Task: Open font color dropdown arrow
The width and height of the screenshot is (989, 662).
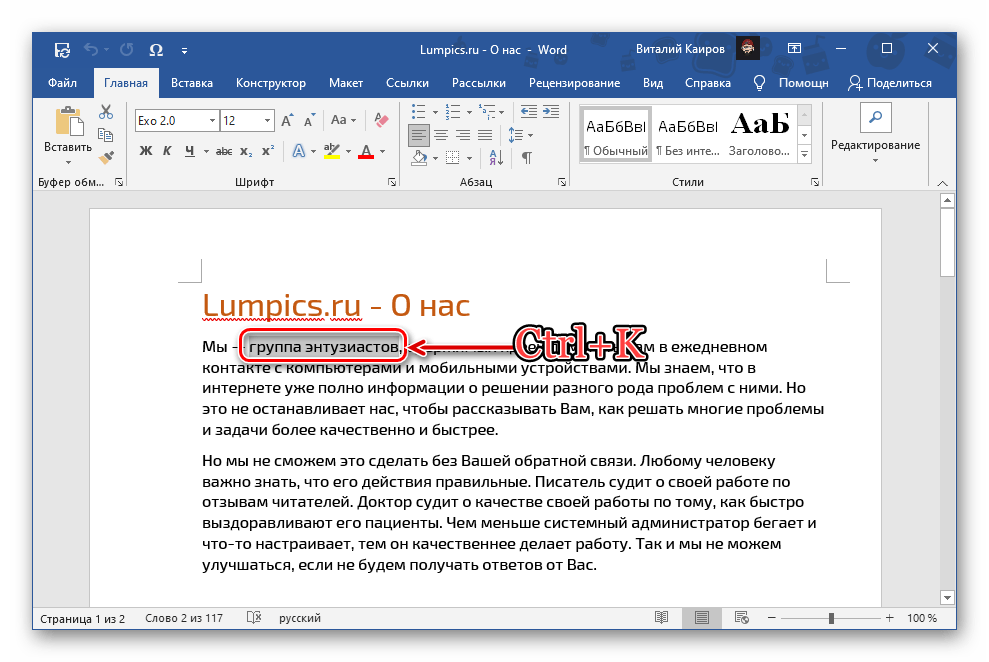Action: click(x=382, y=152)
